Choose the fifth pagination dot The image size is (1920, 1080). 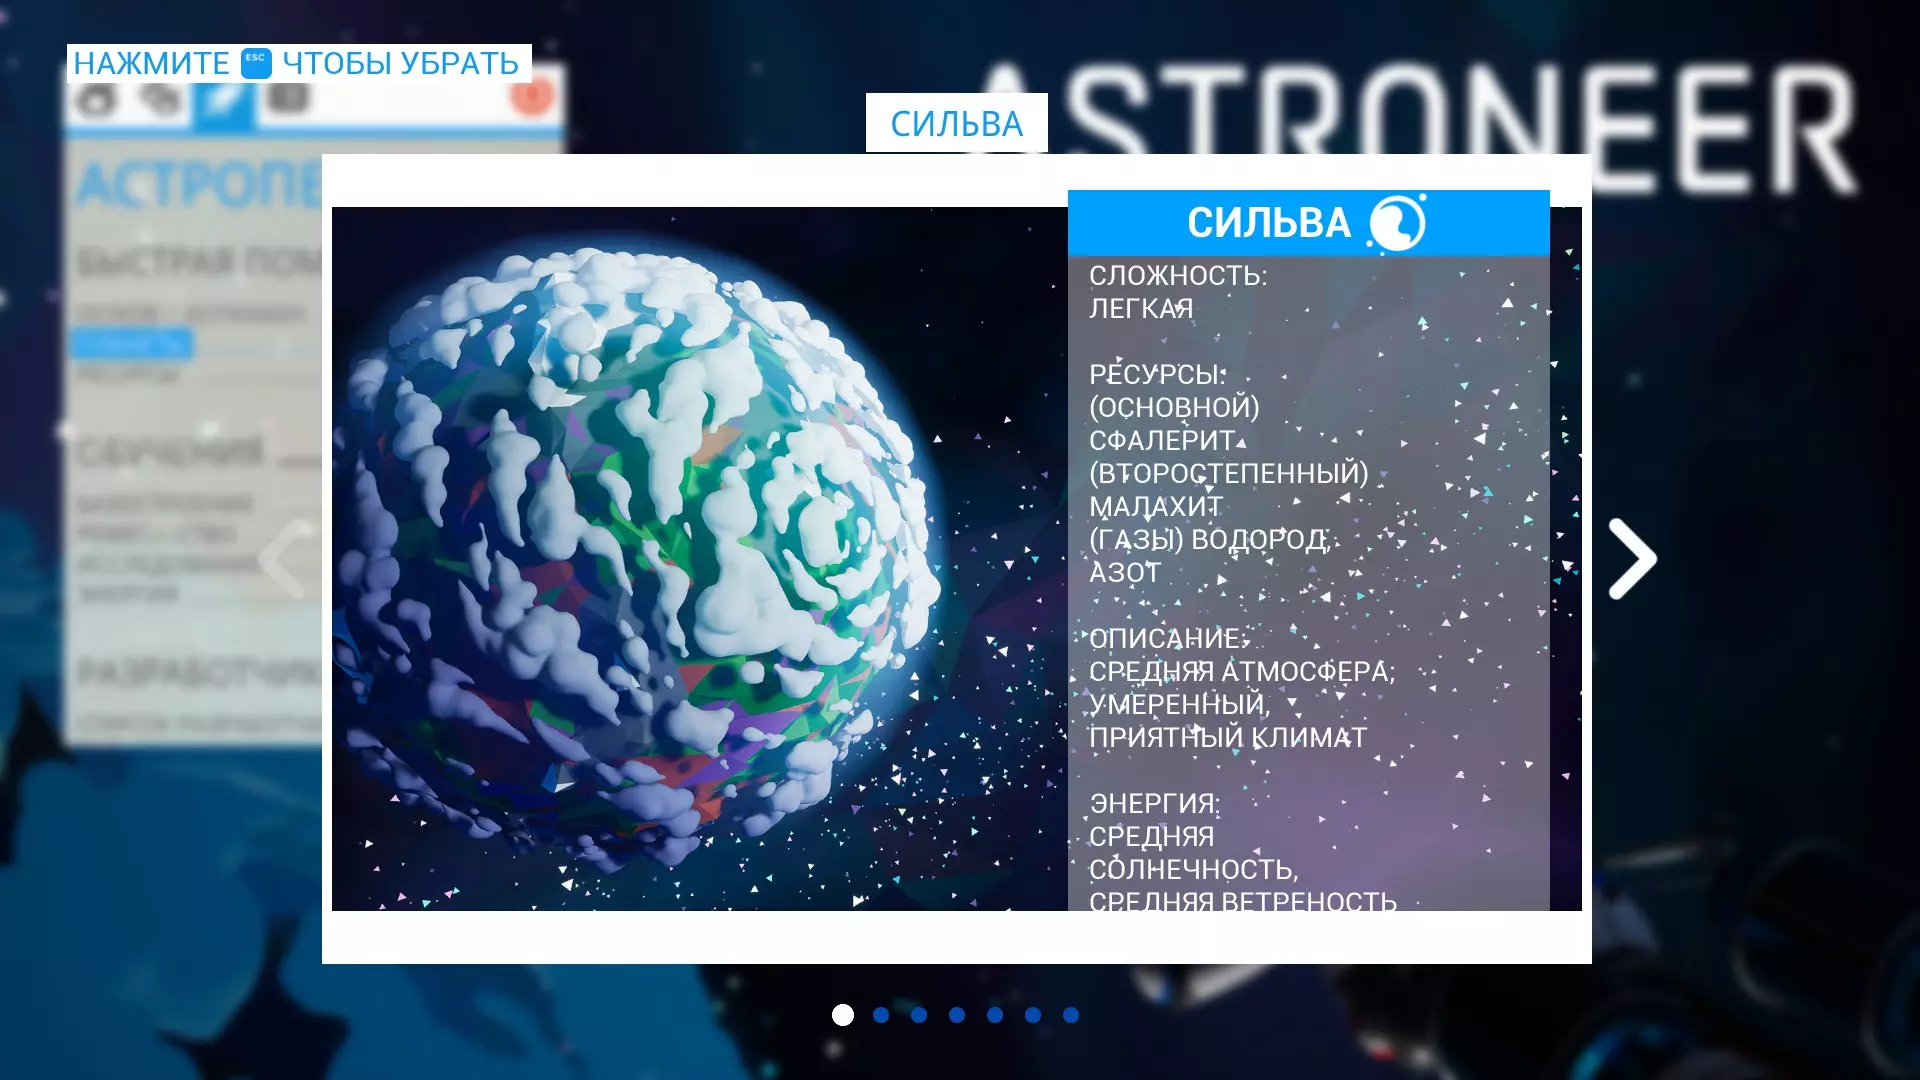pyautogui.click(x=995, y=1015)
